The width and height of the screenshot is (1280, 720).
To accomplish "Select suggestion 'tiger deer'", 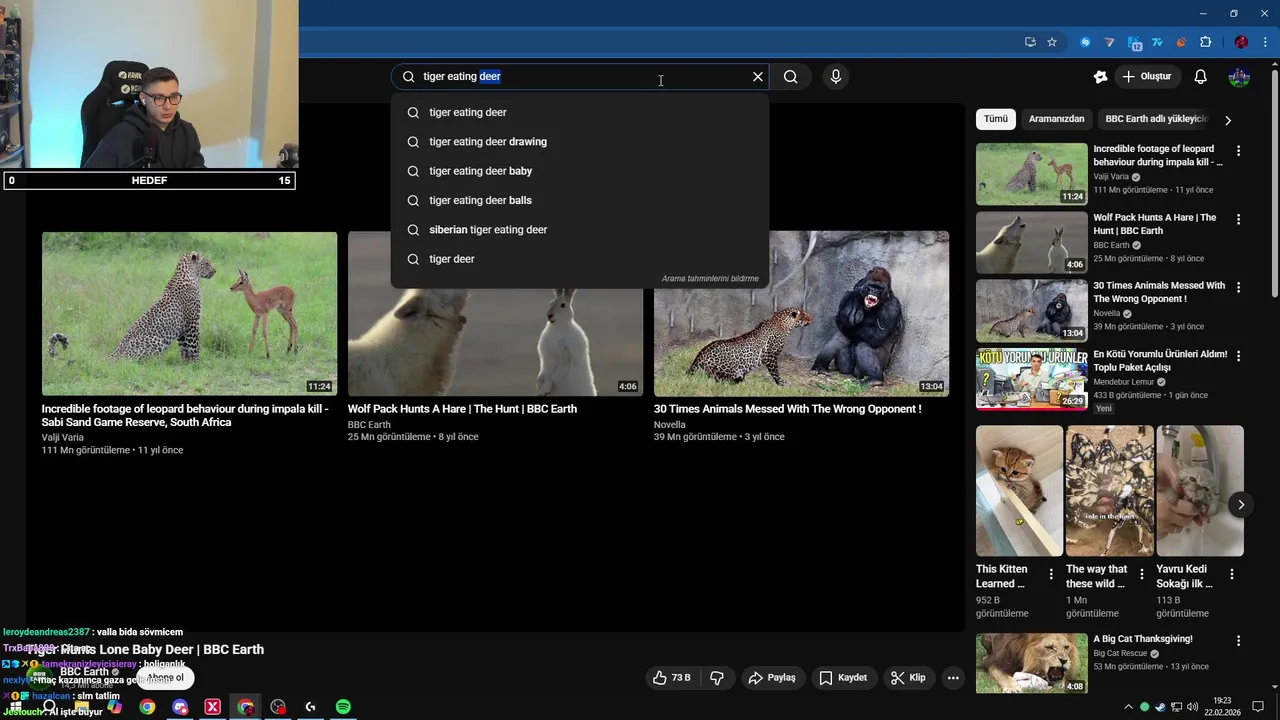I will [580, 259].
